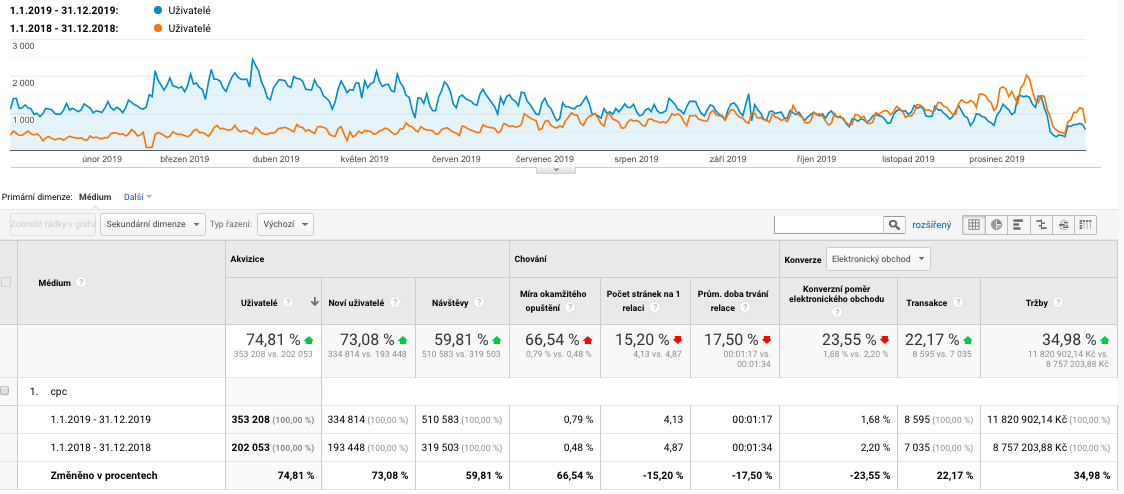The image size is (1124, 494).
Task: Switch to comparison view icon
Action: [x=1041, y=224]
